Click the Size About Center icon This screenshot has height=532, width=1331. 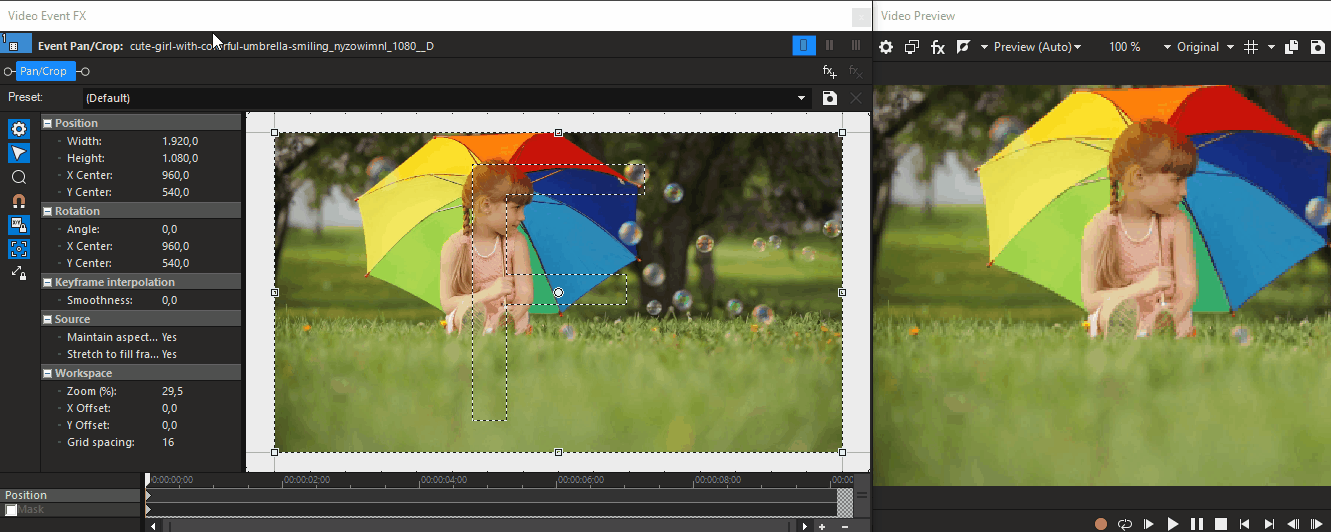[x=19, y=249]
